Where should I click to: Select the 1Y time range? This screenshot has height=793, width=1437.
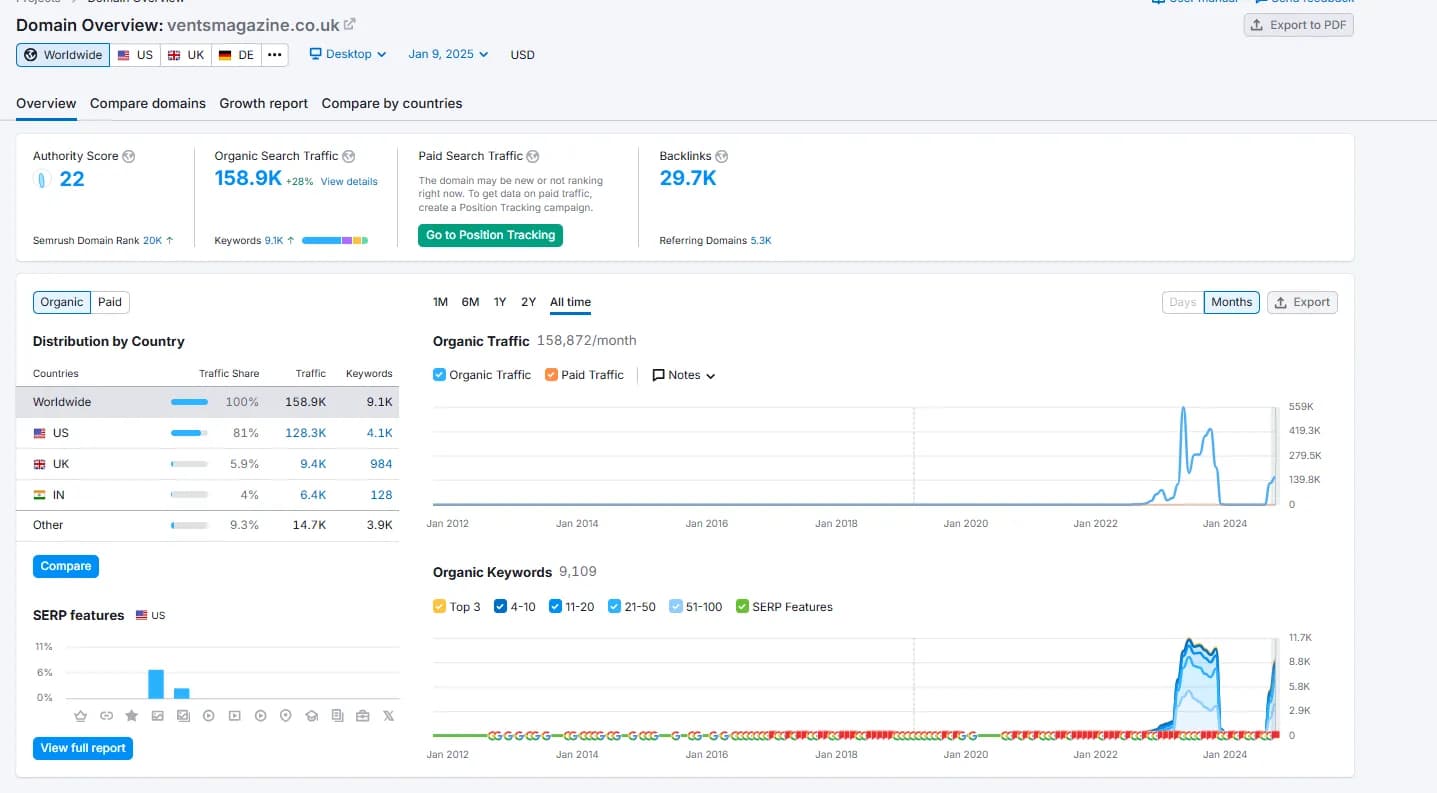[500, 302]
